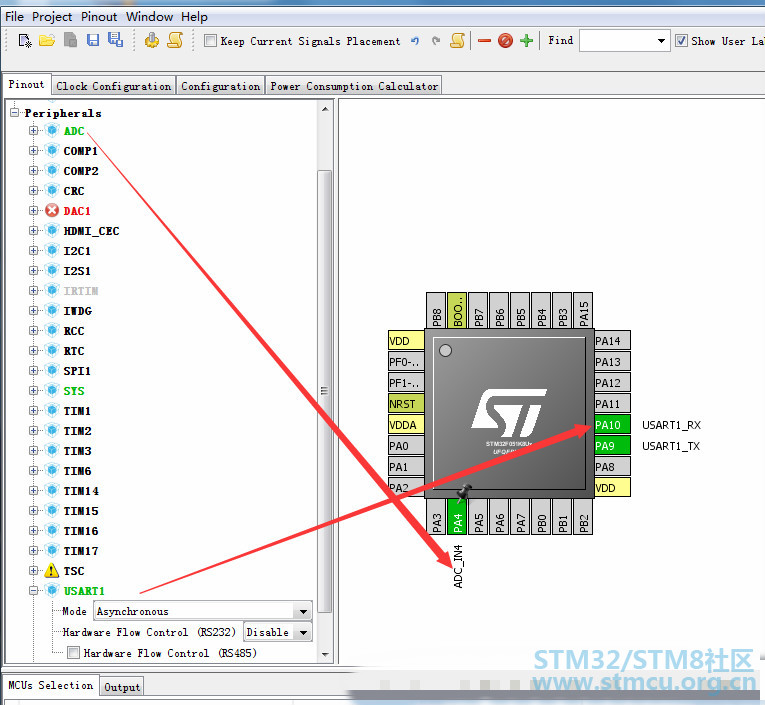Select the I2C1 peripheral

[77, 251]
